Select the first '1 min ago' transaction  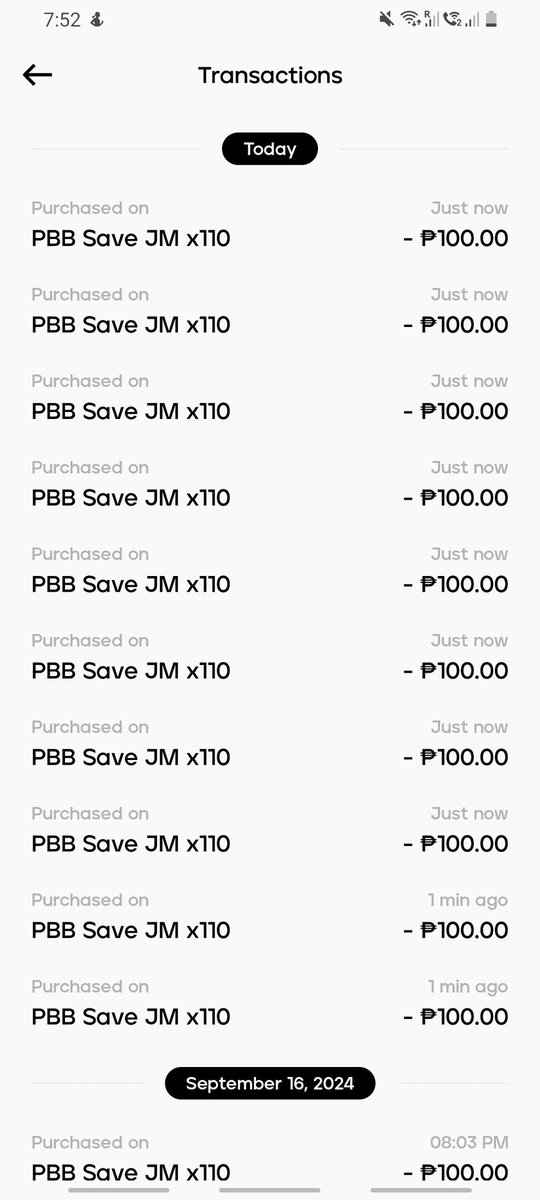(x=270, y=916)
